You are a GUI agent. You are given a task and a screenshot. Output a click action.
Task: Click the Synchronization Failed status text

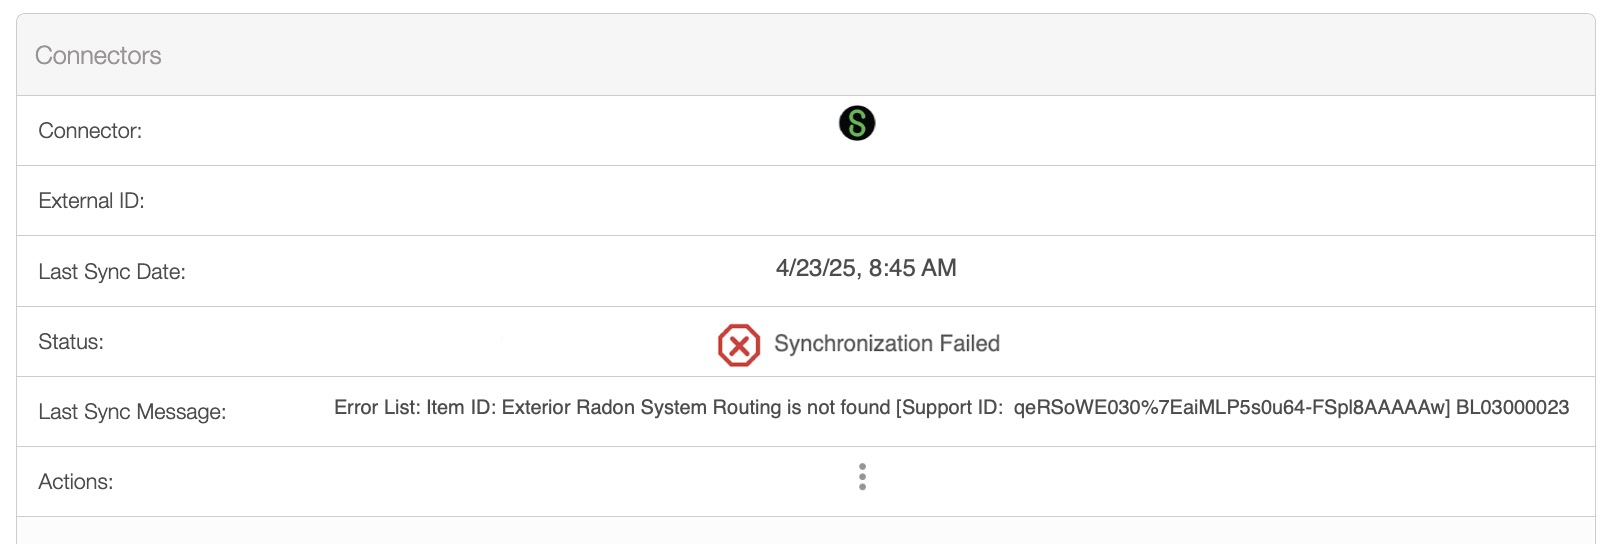point(886,344)
